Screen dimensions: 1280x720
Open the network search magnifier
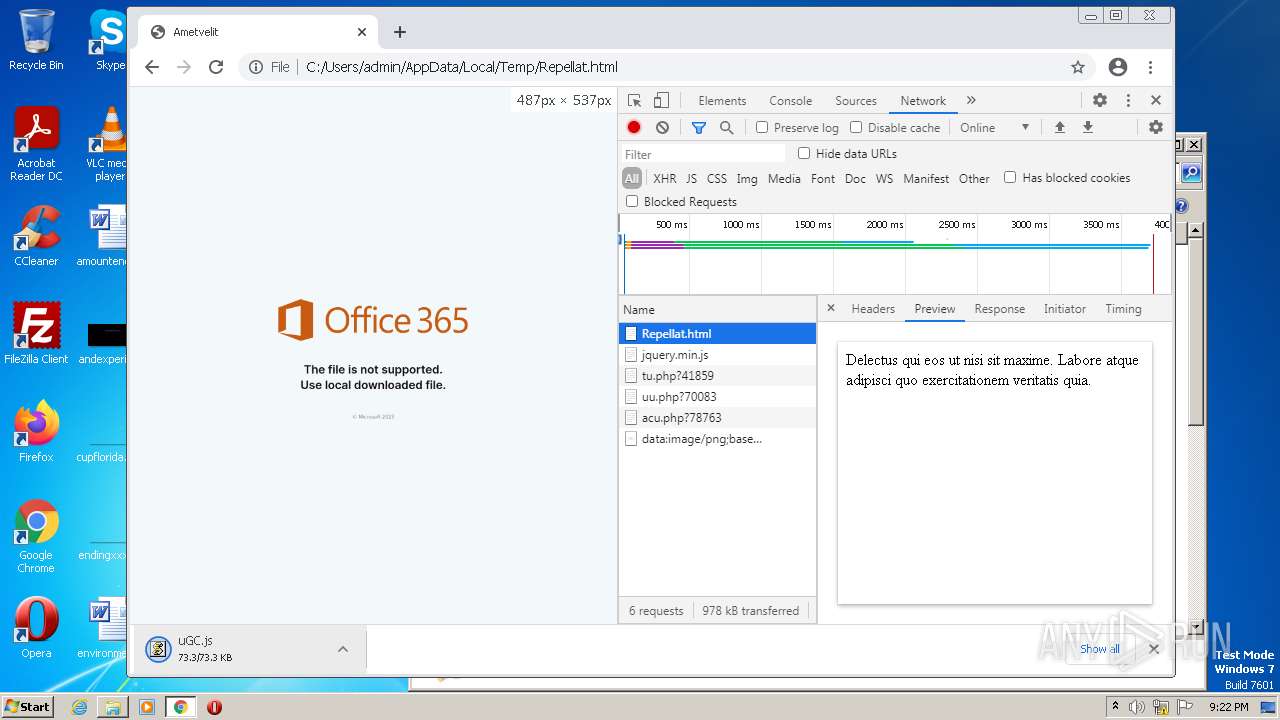pos(727,127)
